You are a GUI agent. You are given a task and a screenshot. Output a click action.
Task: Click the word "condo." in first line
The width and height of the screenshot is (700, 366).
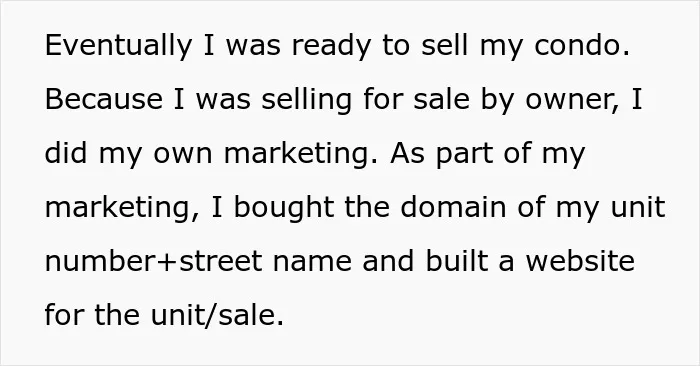(x=582, y=45)
